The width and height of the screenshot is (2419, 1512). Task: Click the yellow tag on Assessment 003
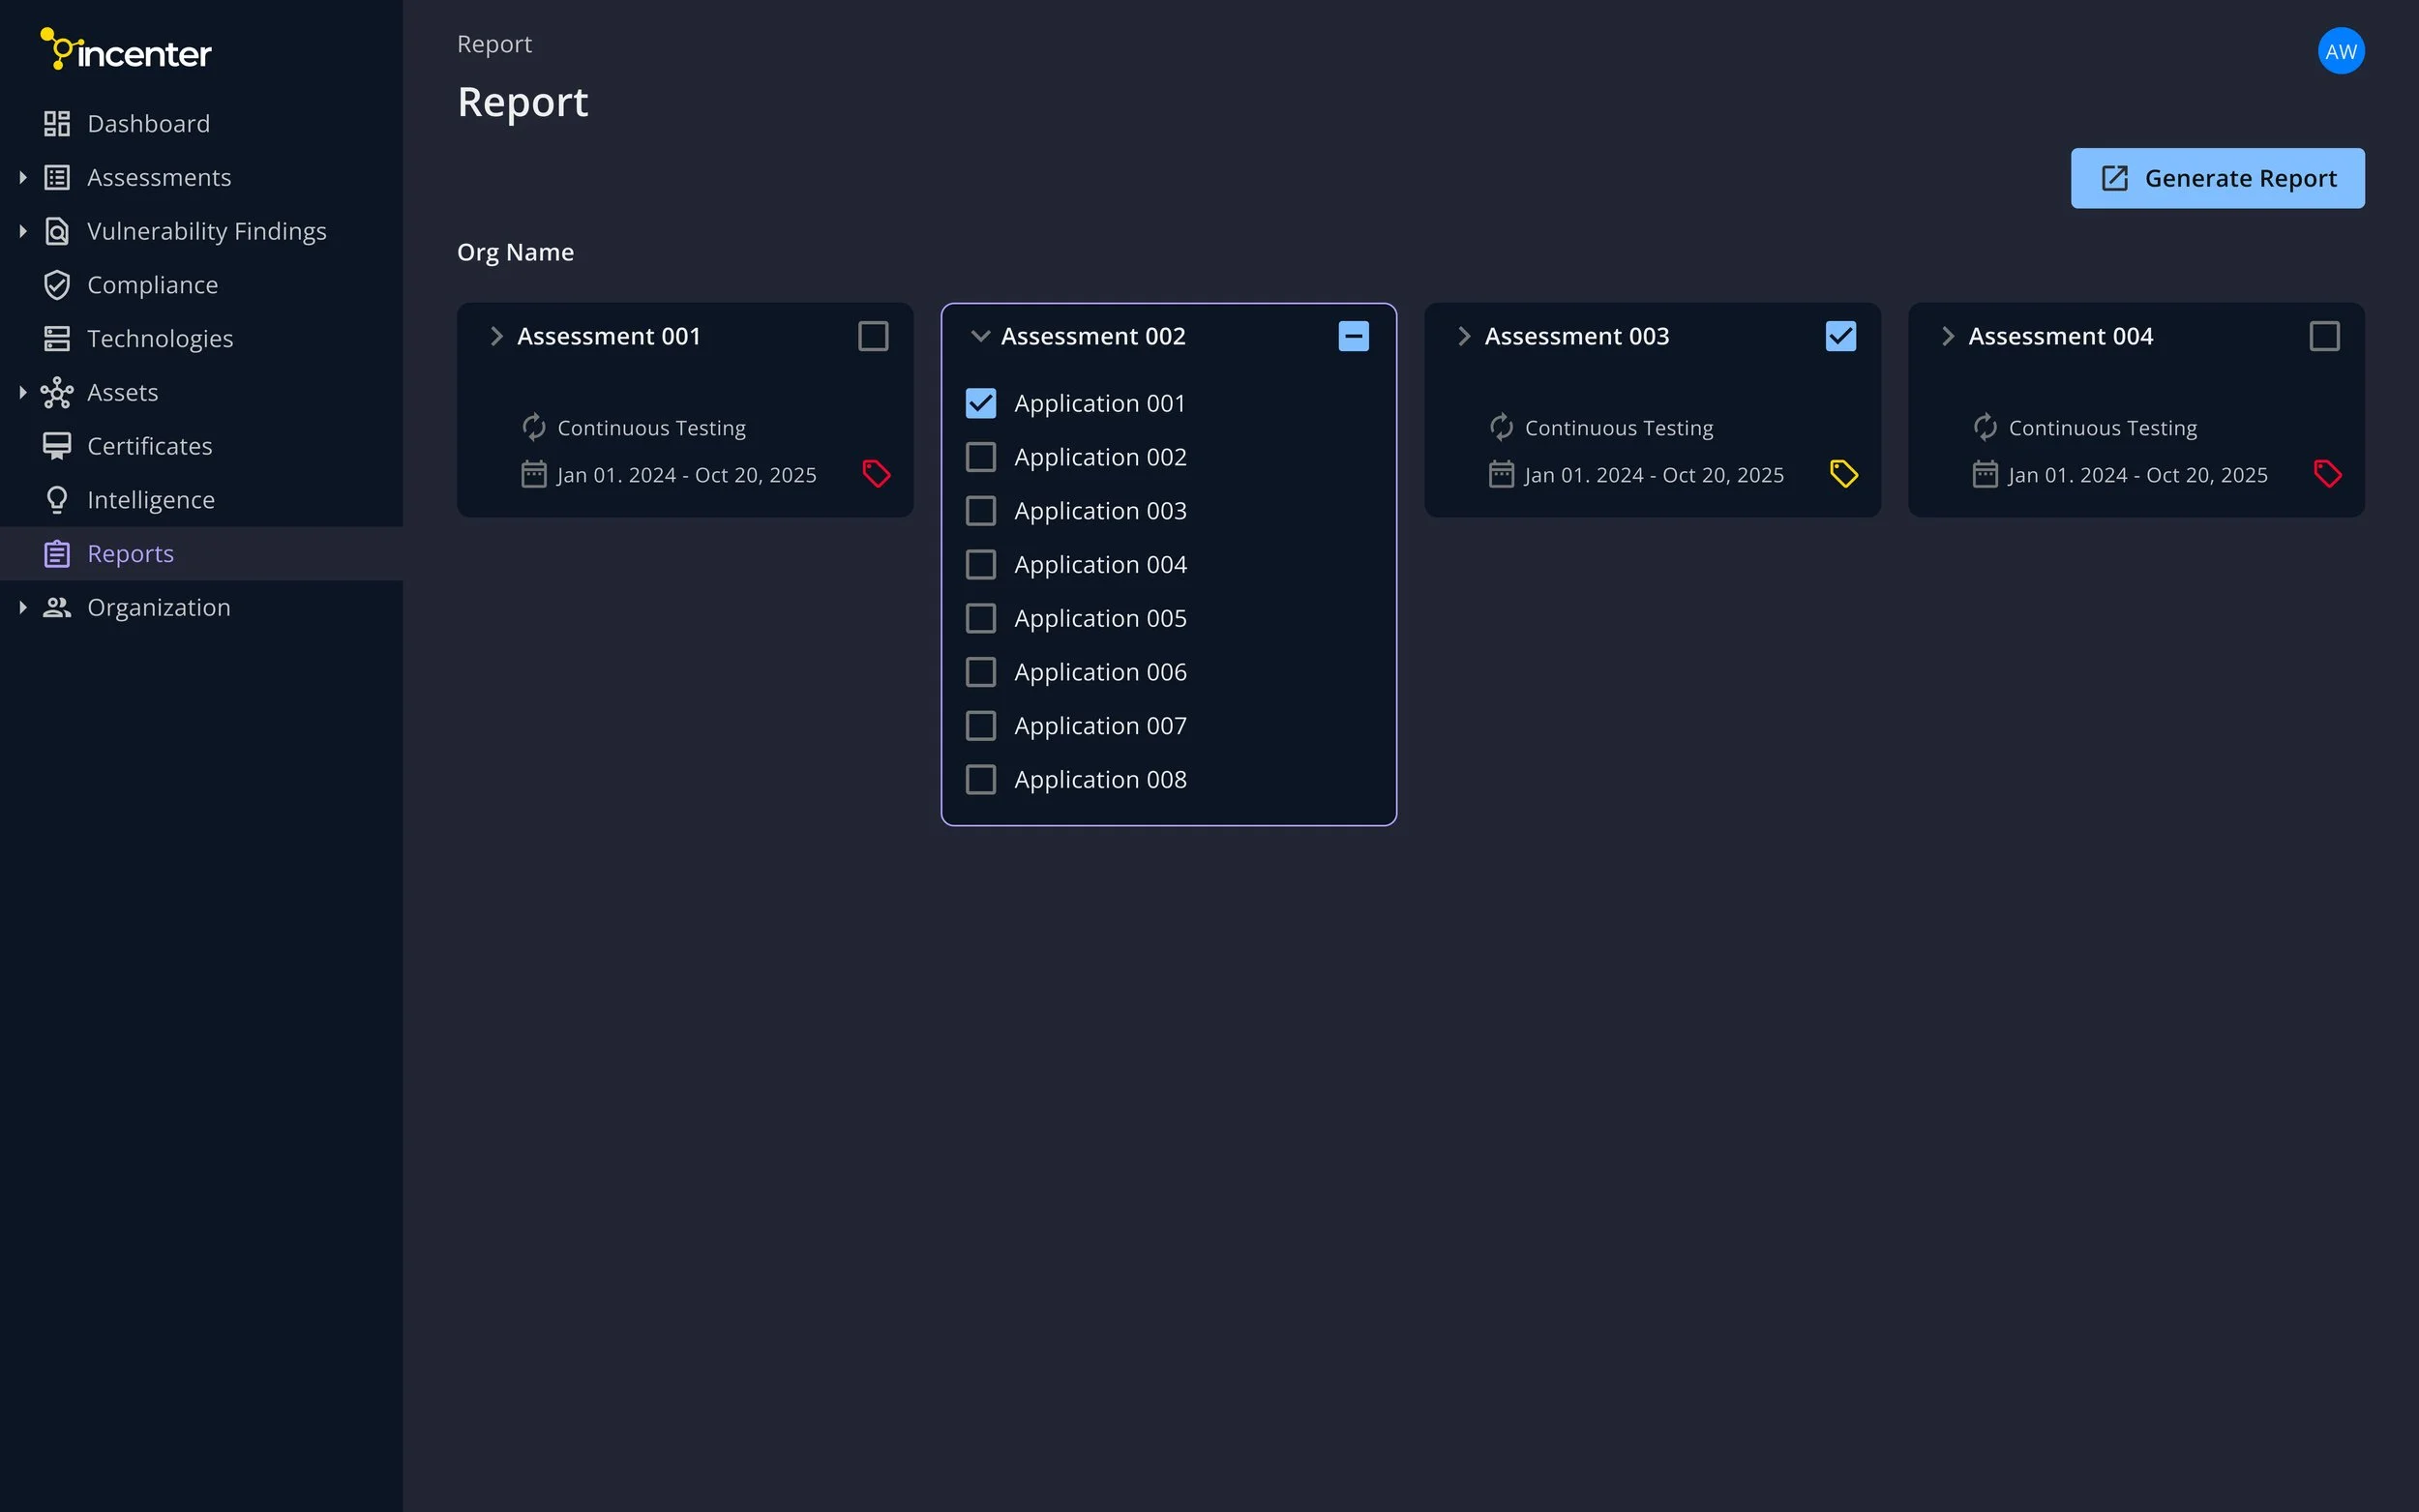pyautogui.click(x=1843, y=474)
